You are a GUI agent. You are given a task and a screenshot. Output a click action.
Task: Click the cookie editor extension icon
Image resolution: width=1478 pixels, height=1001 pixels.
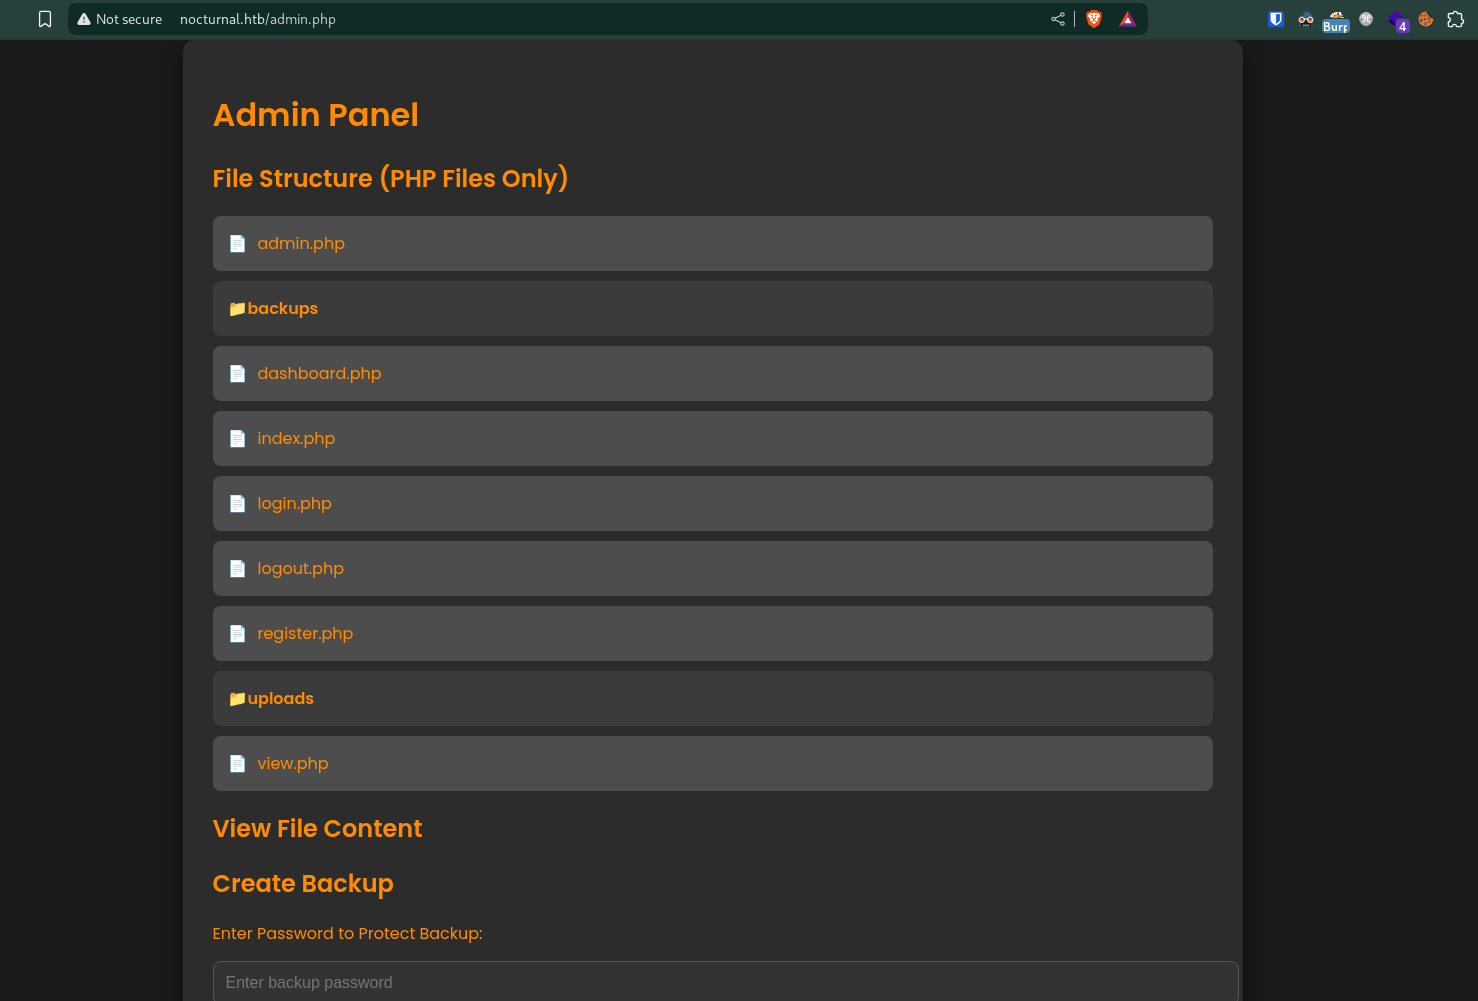(x=1426, y=19)
